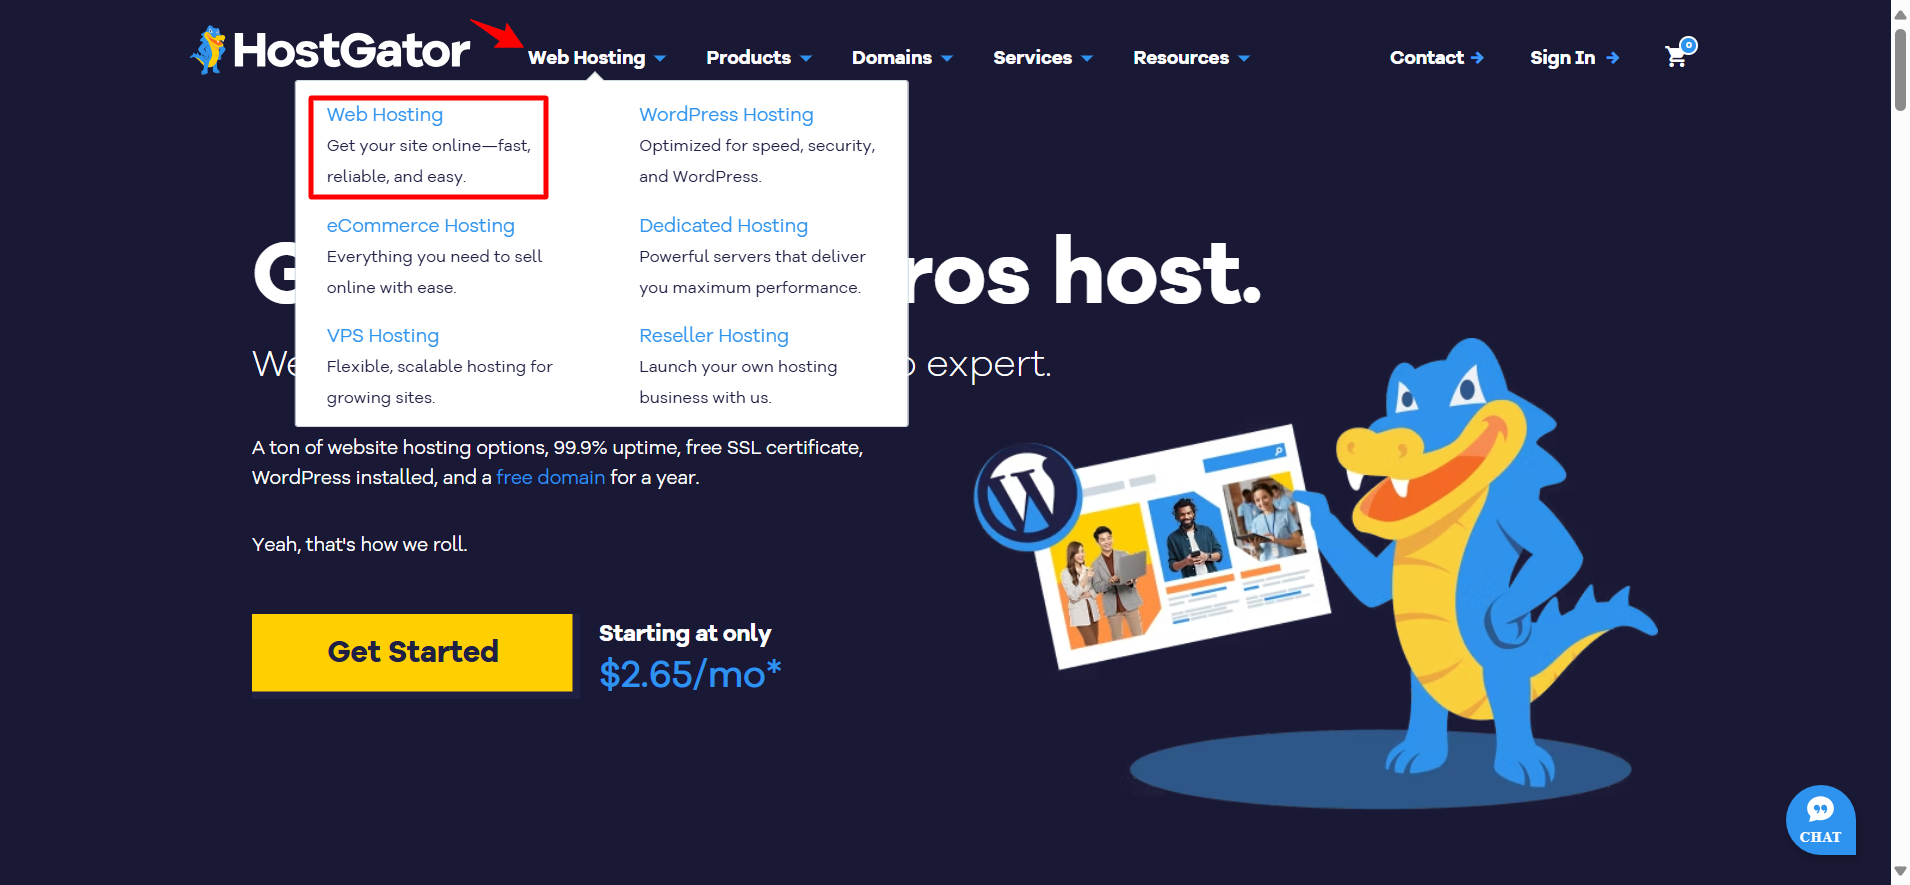Click the Get Started button
Screen dimensions: 1910x885
click(412, 652)
